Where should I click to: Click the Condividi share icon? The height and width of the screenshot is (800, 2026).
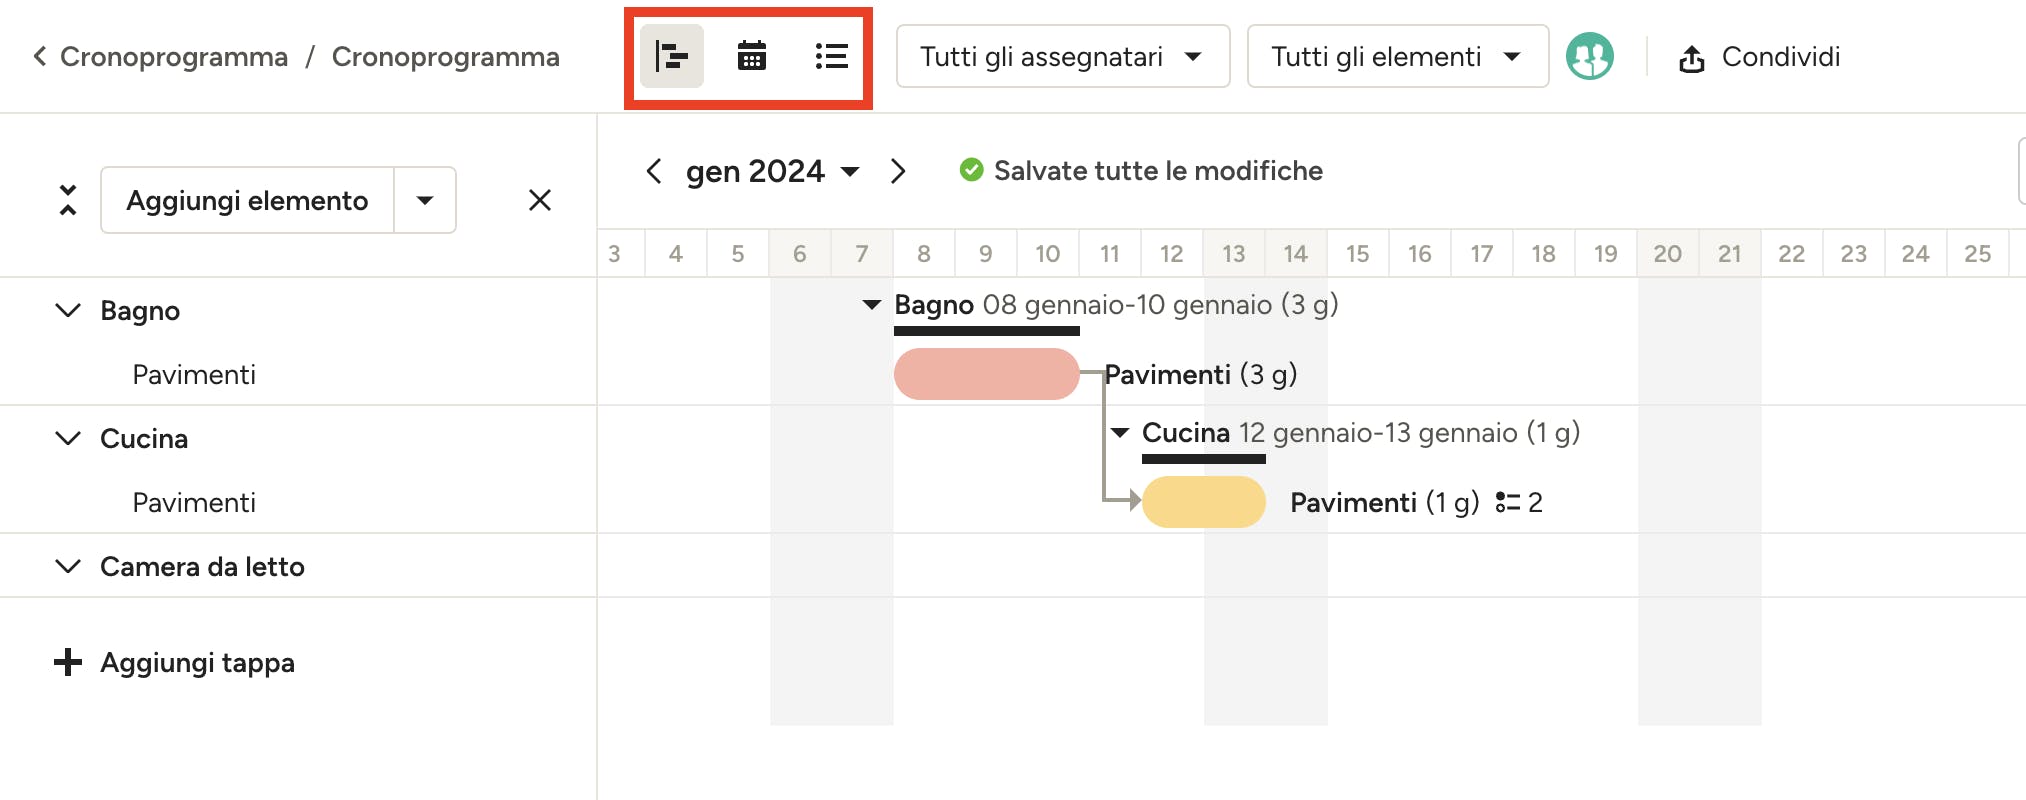click(x=1691, y=59)
